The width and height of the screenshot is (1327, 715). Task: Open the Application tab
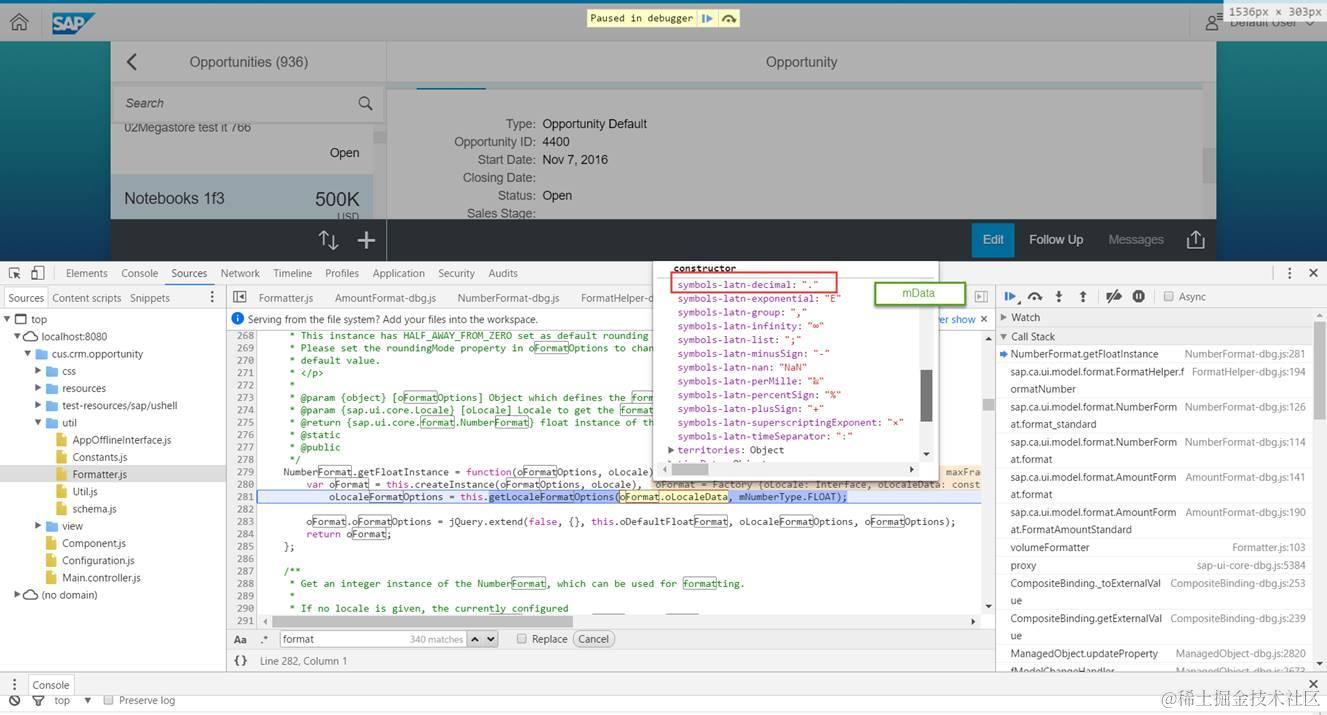coord(398,273)
